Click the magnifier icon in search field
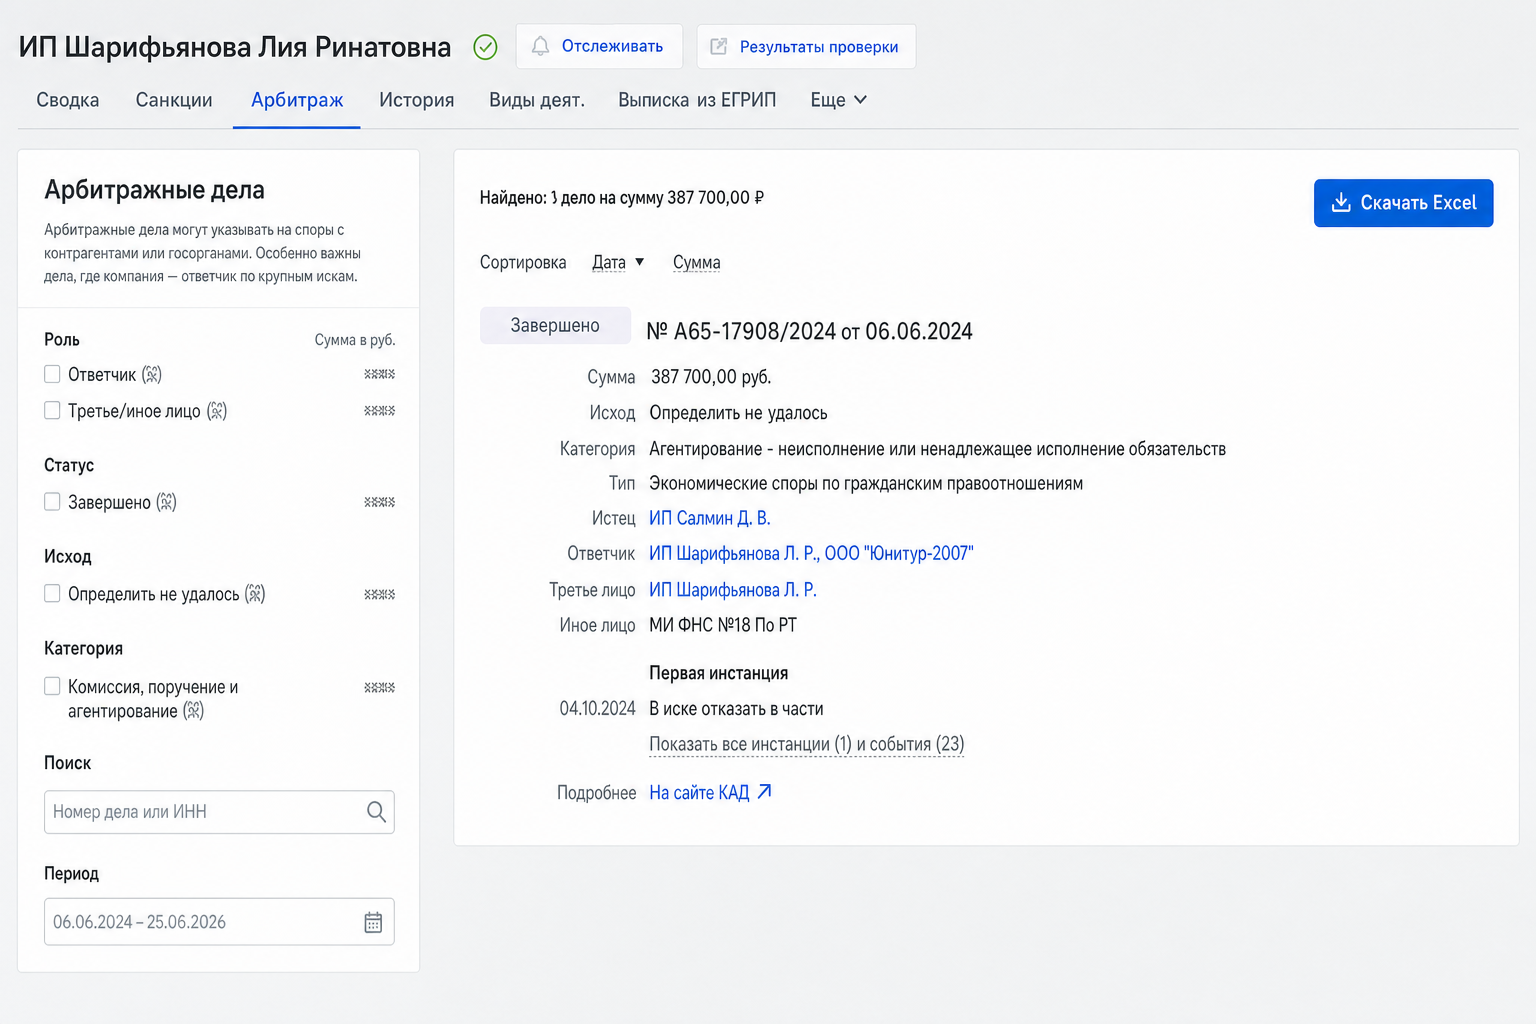Viewport: 1536px width, 1024px height. point(376,812)
